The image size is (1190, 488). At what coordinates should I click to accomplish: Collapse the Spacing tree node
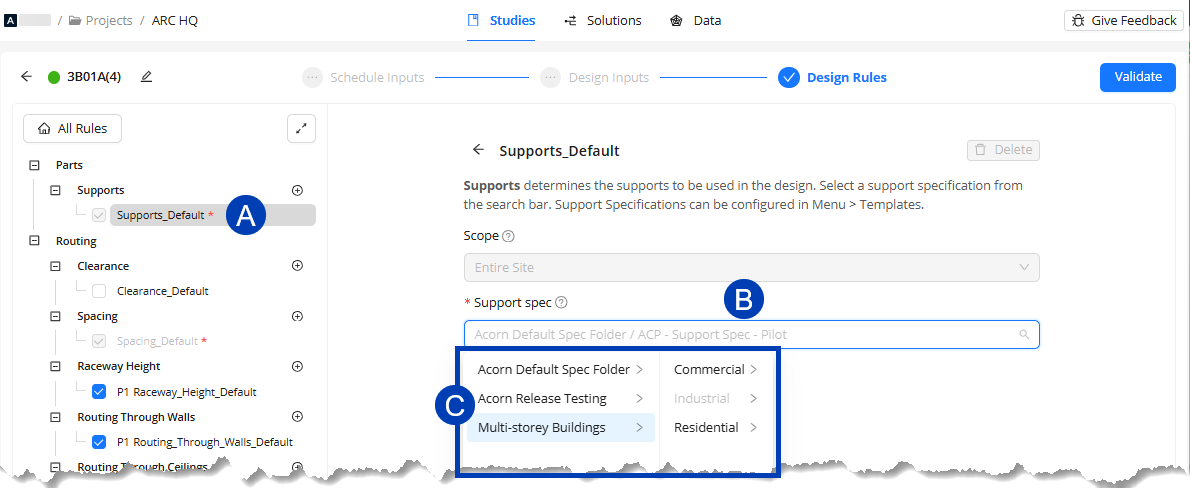(55, 316)
